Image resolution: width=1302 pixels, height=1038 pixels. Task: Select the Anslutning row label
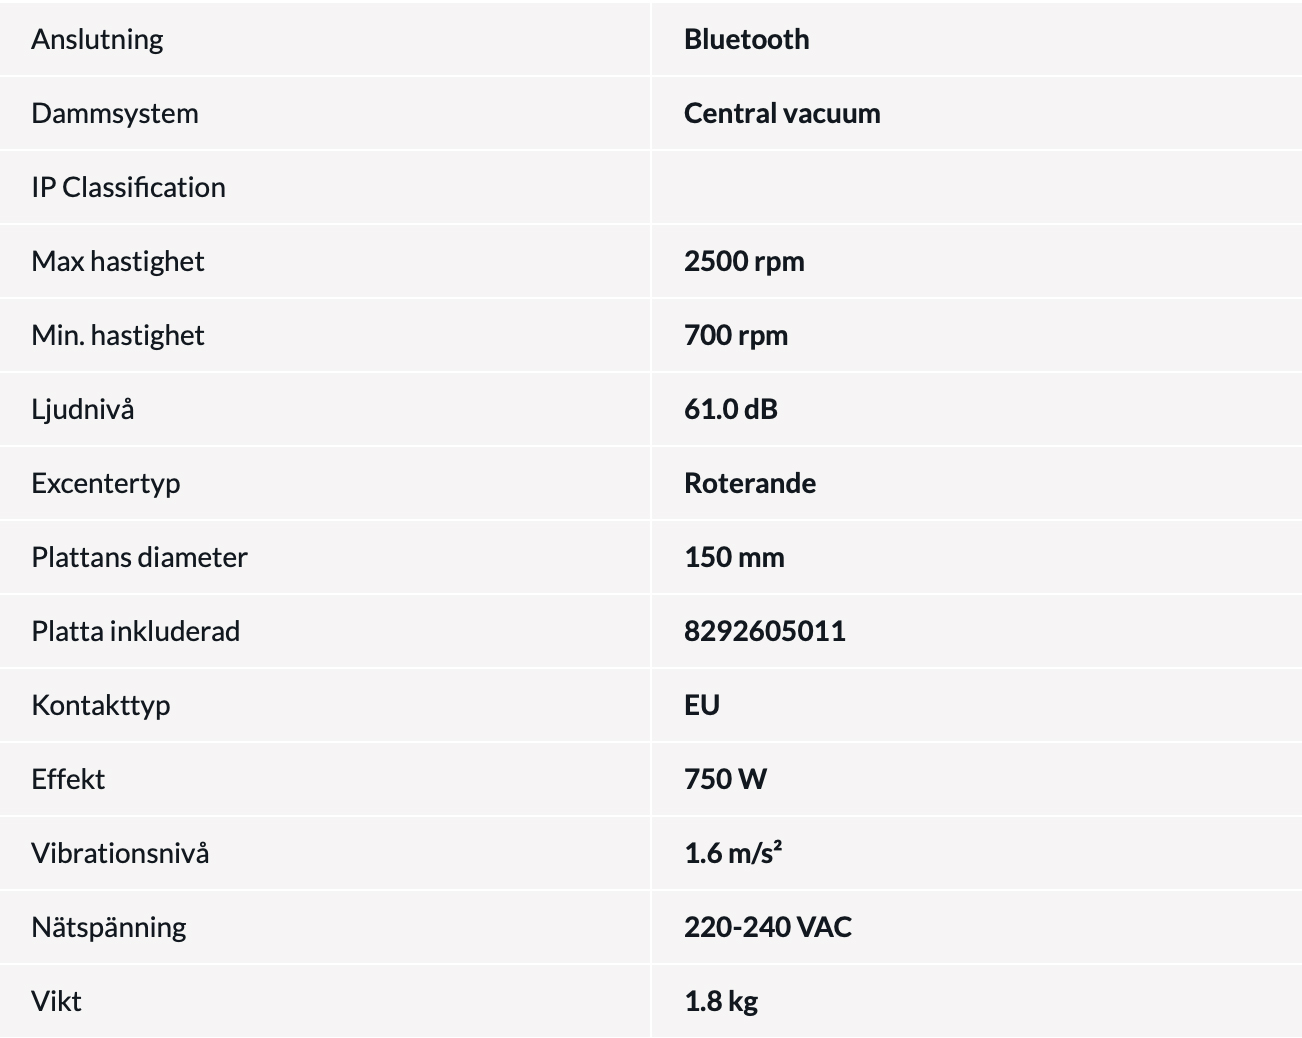click(x=97, y=39)
